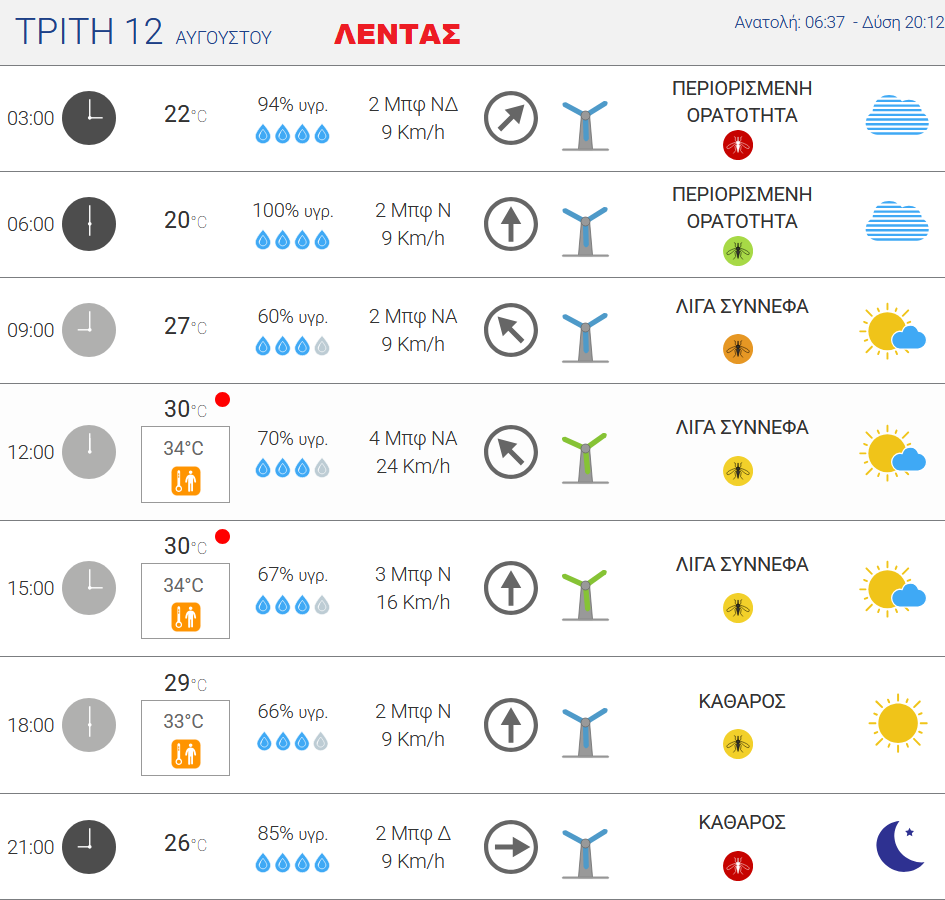Viewport: 945px width, 900px height.
Task: Click the ΛΕΝΤΑΣ location title
Action: pos(397,34)
